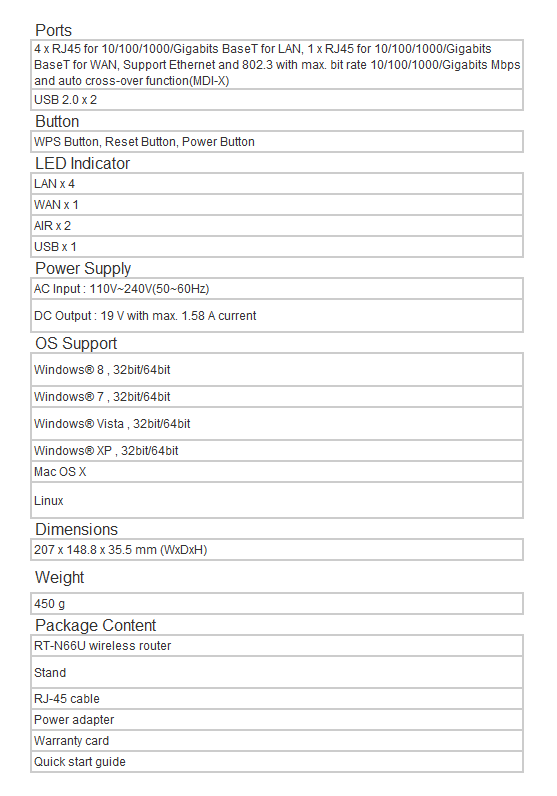Click the WPS Button, Reset Button row
Screen dimensions: 557x796
[x=277, y=142]
